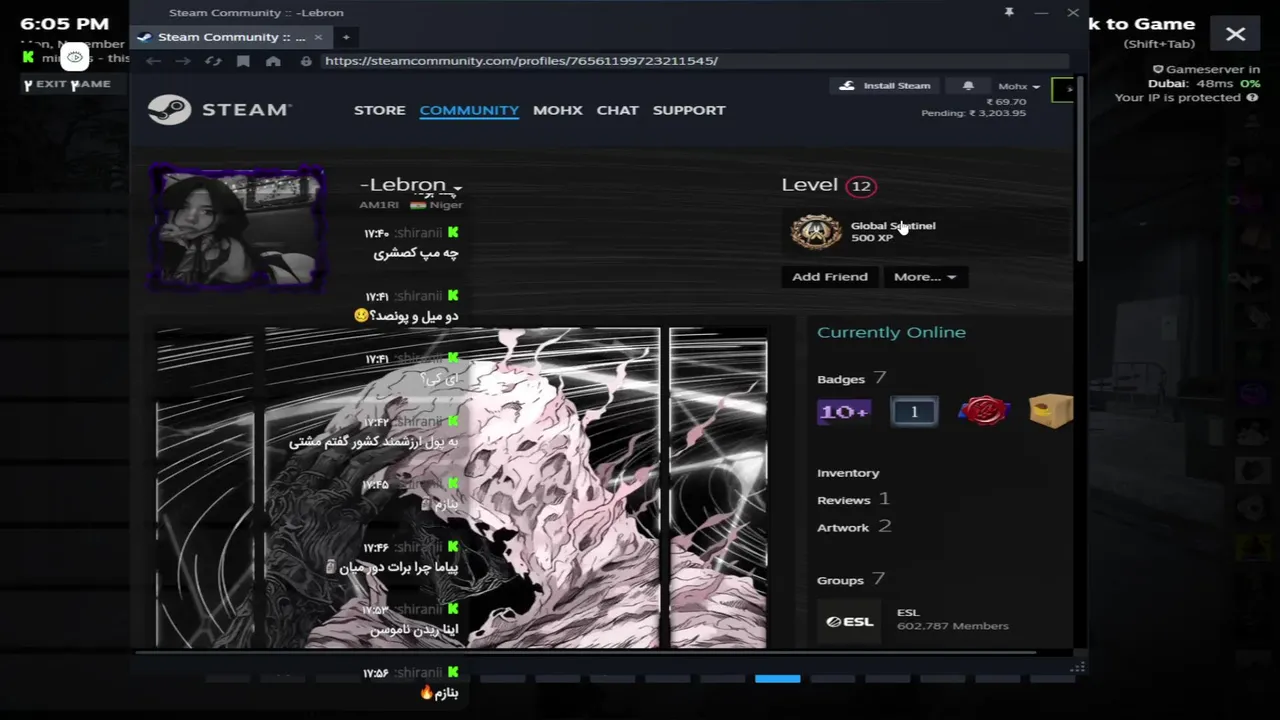Bookmark this page with the bookmark icon
This screenshot has width=1280, height=720.
coord(243,61)
